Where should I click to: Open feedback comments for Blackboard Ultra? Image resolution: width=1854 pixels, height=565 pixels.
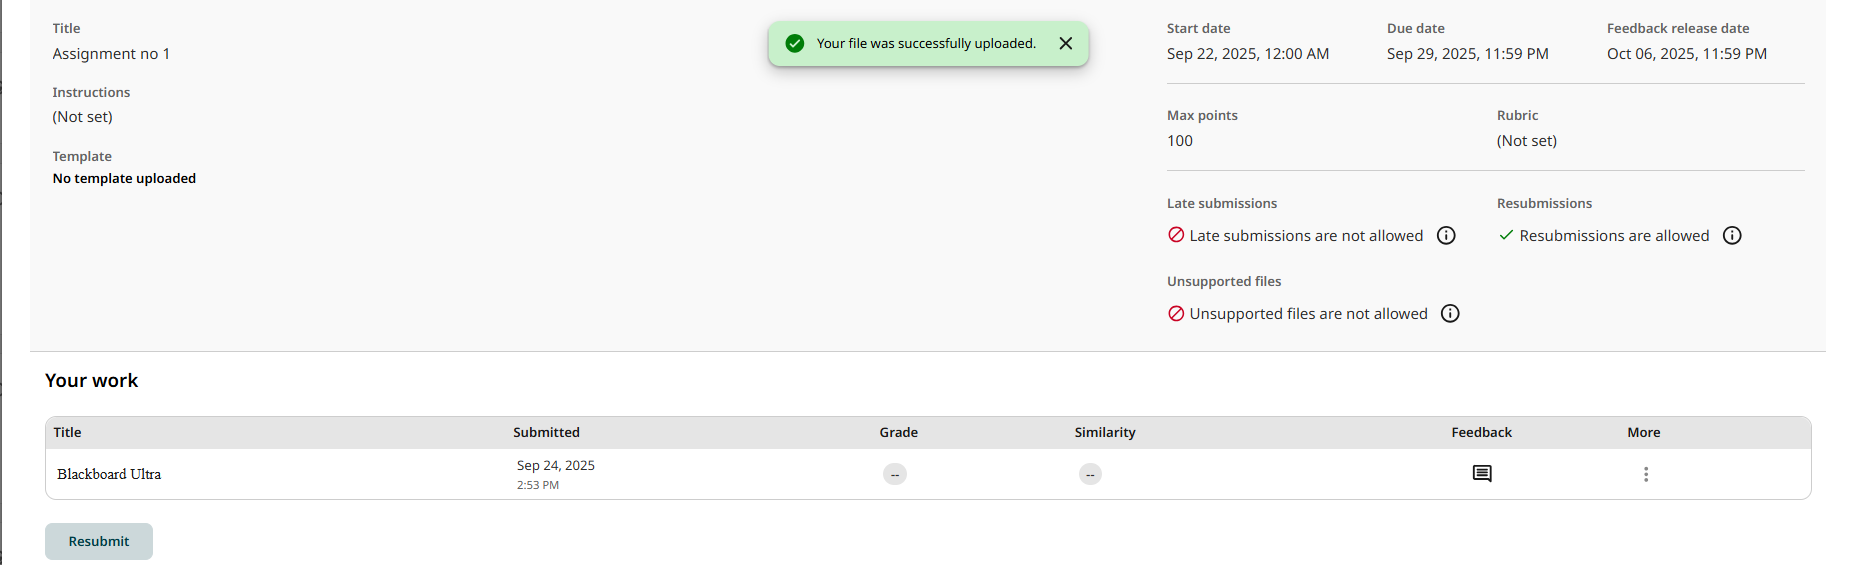[x=1482, y=474]
